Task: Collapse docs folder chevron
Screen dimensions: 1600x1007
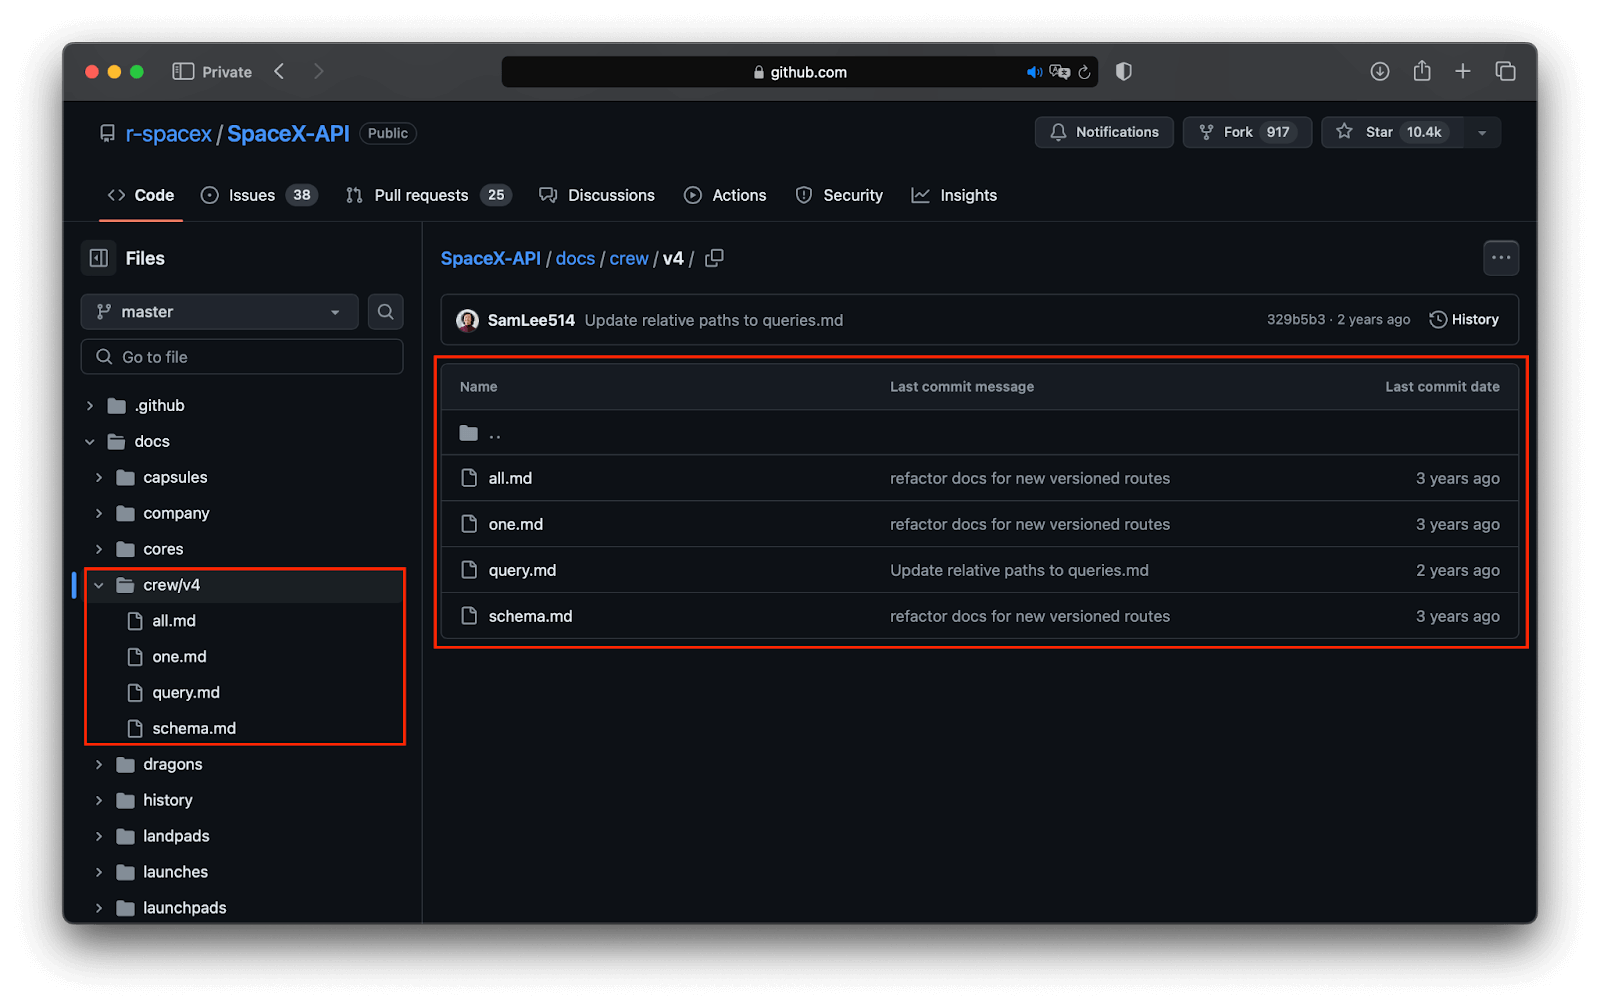Action: pos(90,442)
